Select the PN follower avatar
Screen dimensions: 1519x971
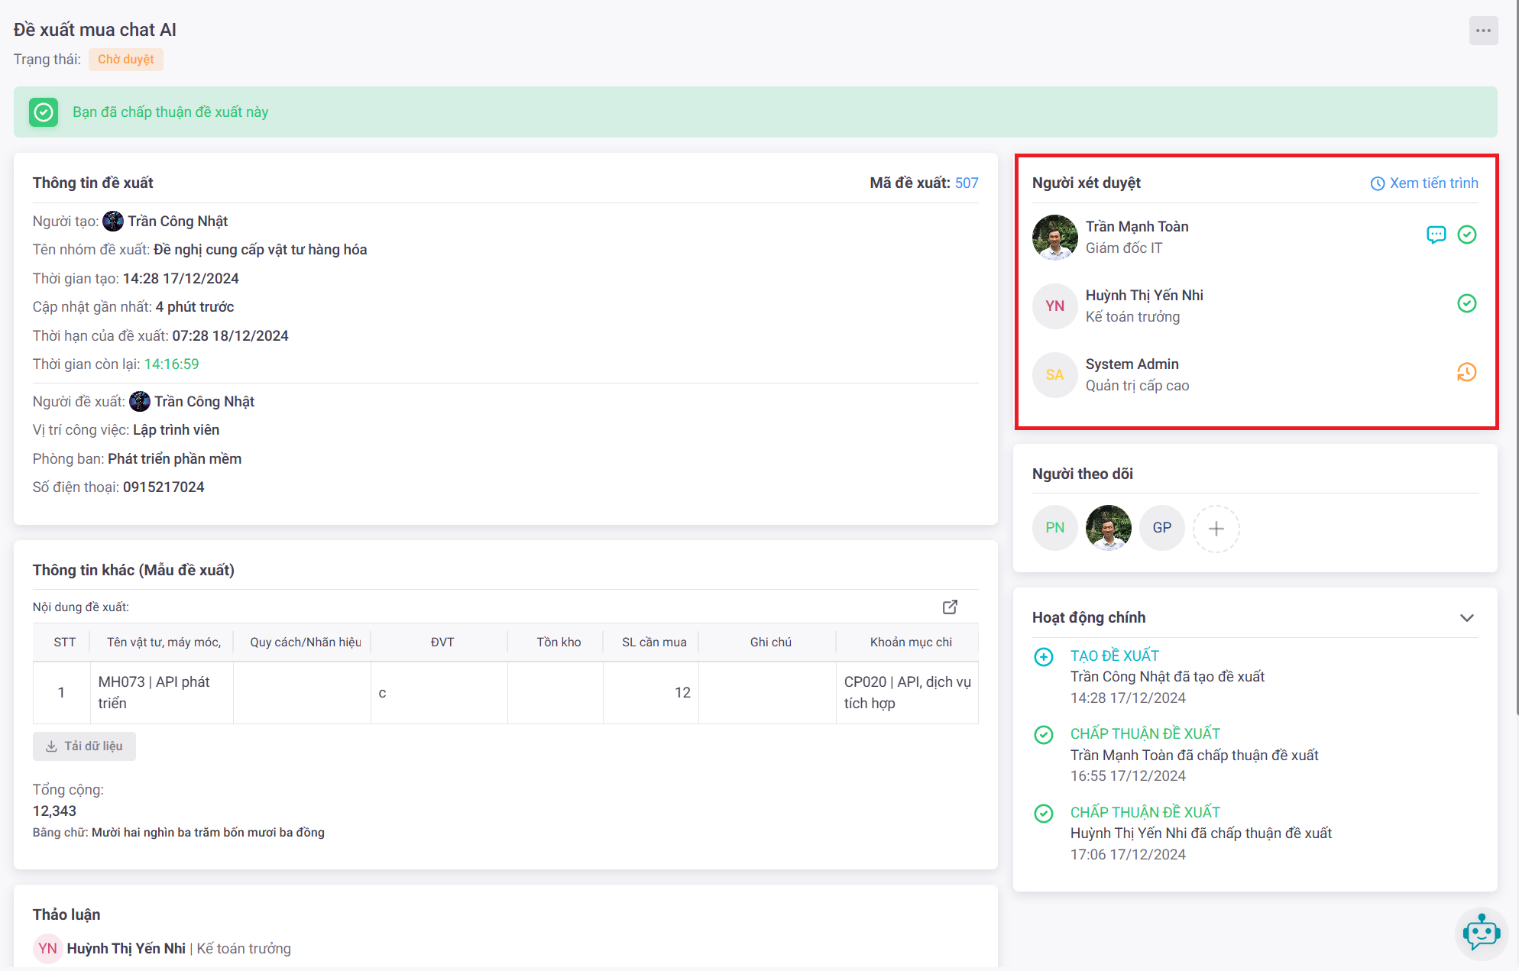(1055, 528)
